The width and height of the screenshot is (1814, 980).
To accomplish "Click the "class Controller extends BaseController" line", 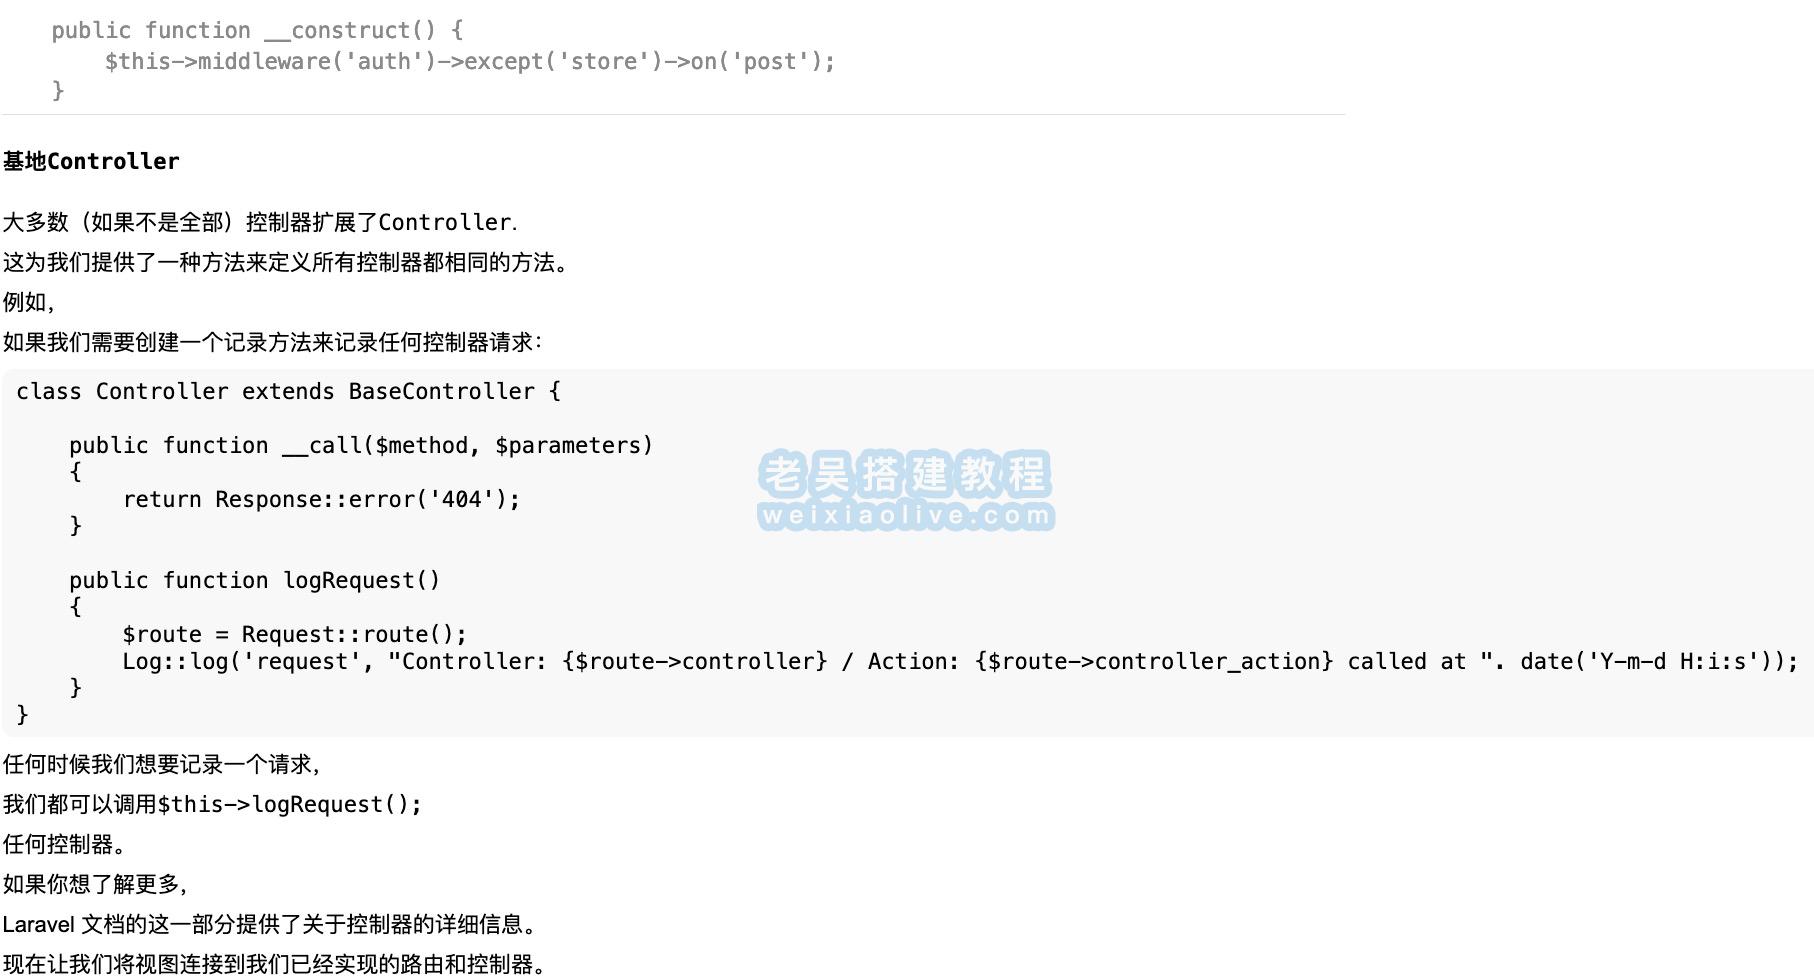I will coord(288,392).
